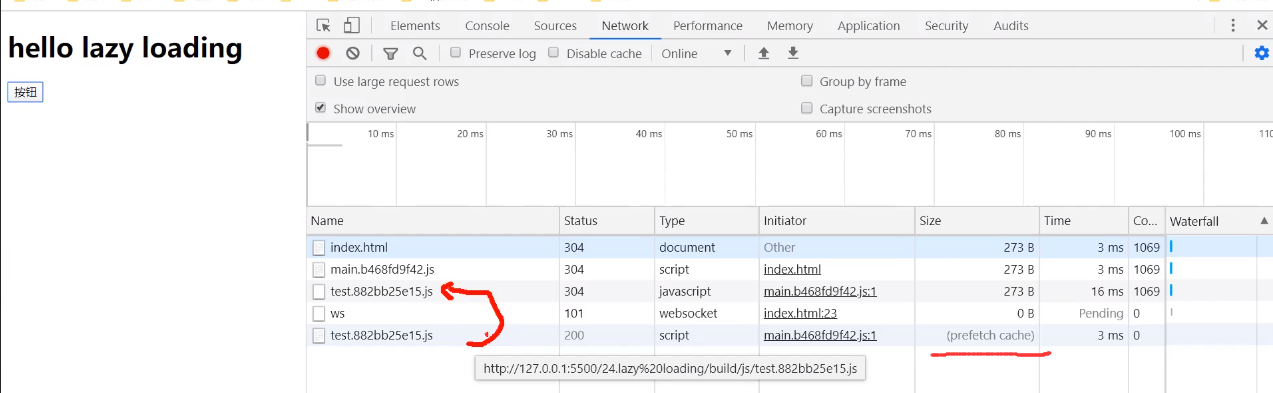This screenshot has width=1273, height=393.
Task: Click the 16 ms time cell
Action: pyautogui.click(x=1108, y=291)
